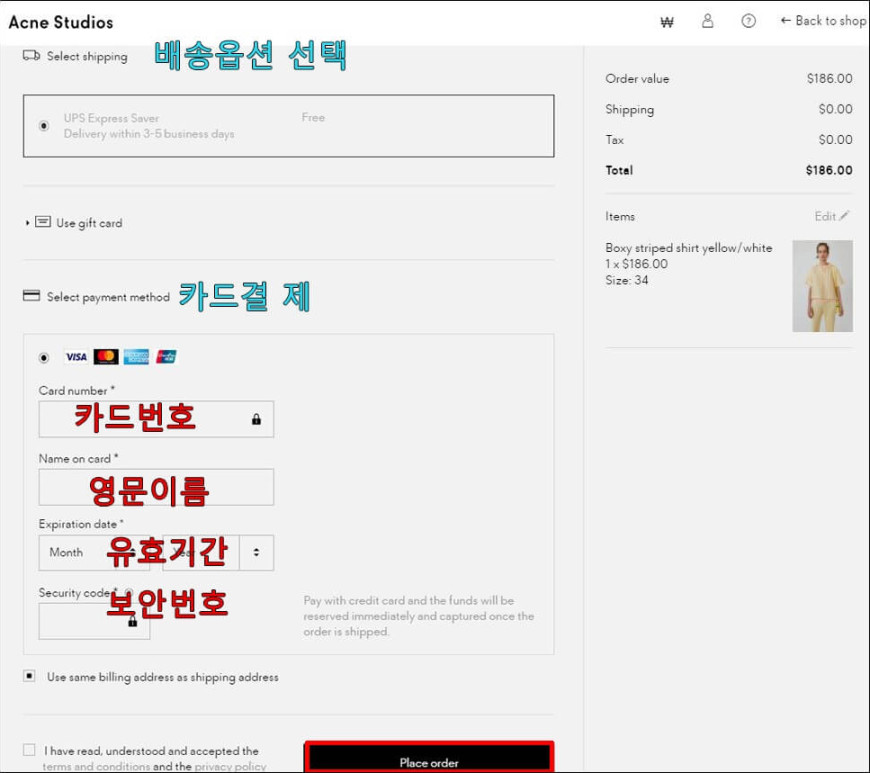The height and width of the screenshot is (773, 870).
Task: Click the shipping truck icon
Action: (31, 55)
